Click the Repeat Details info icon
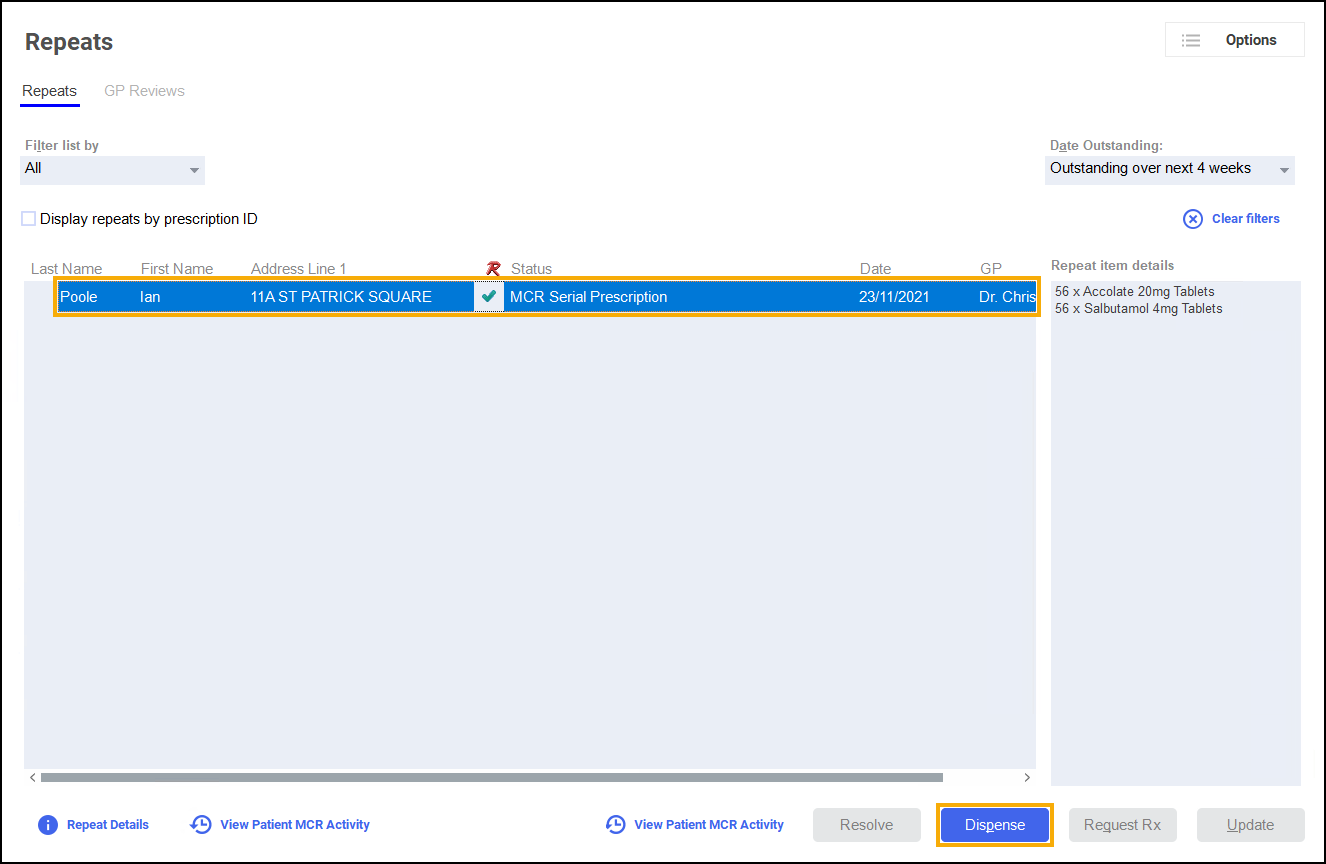The height and width of the screenshot is (864, 1326). pyautogui.click(x=47, y=825)
